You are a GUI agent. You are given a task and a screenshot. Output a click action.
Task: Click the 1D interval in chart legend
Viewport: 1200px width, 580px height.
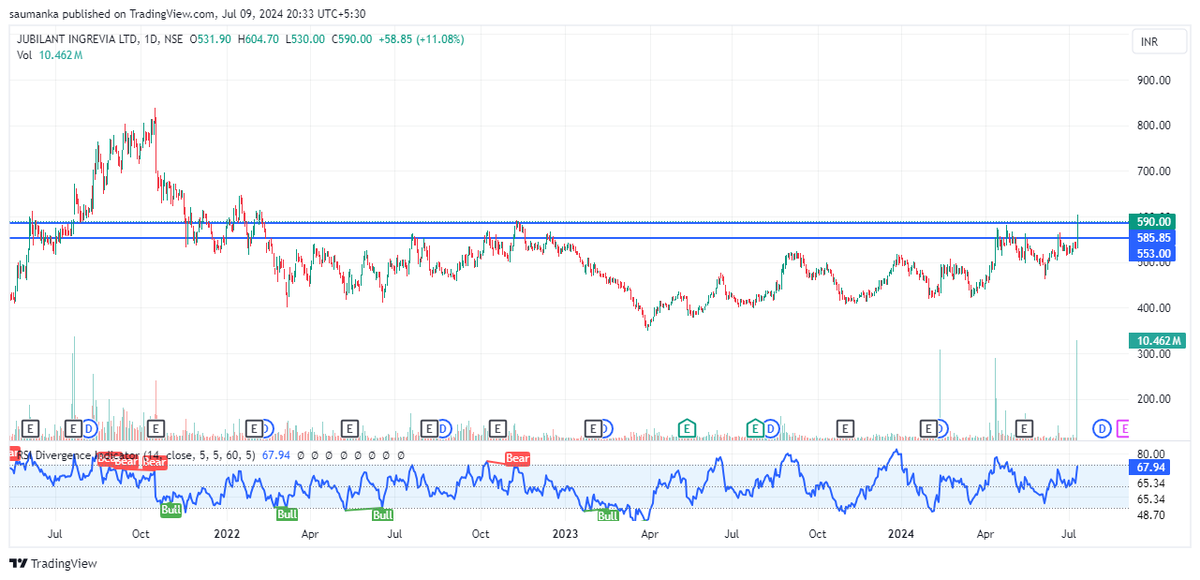pos(150,39)
